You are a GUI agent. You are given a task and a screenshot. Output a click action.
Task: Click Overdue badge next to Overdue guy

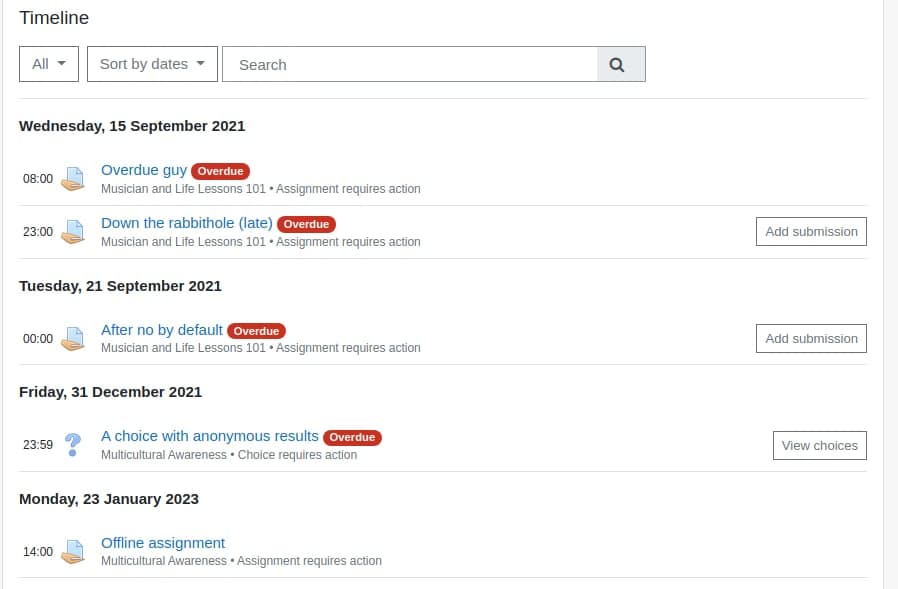pyautogui.click(x=220, y=171)
